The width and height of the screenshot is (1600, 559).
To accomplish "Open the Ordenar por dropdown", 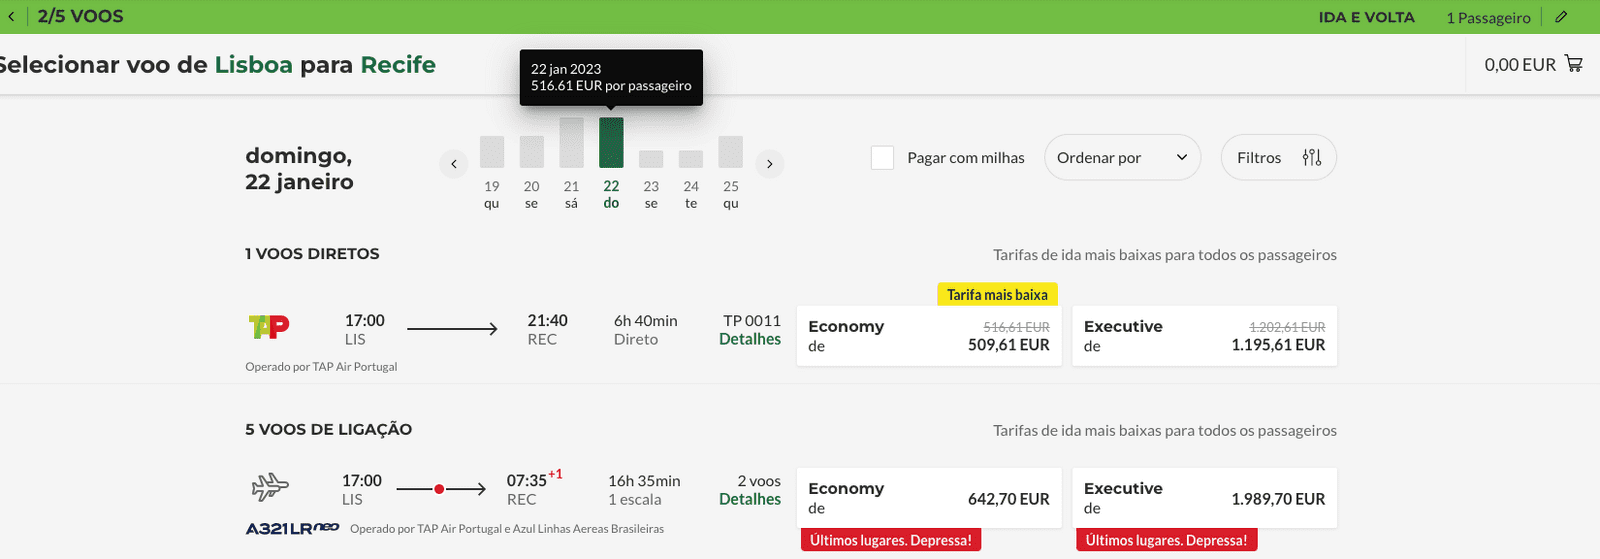I will point(1122,157).
